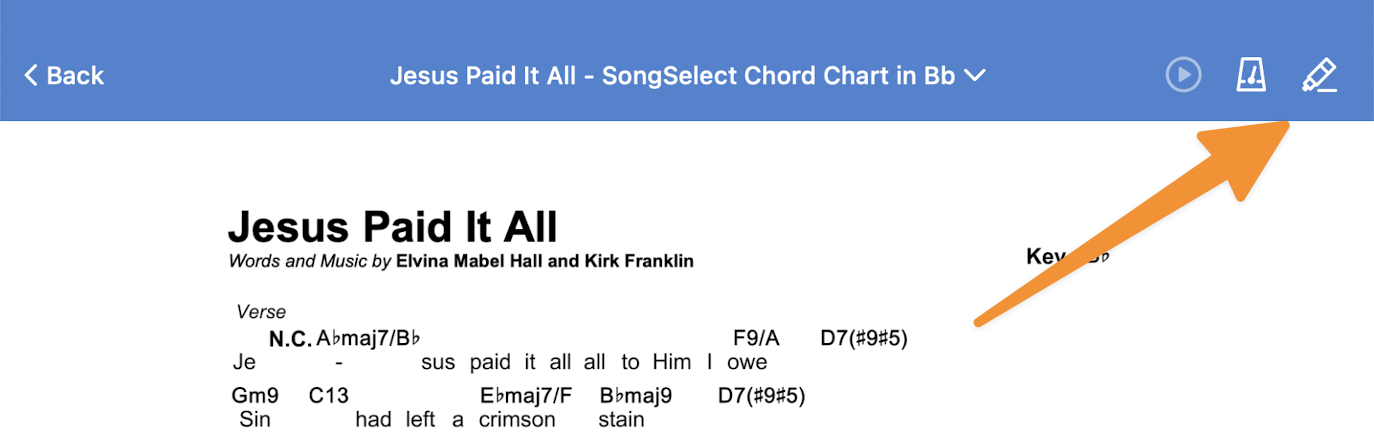Click the Verse section label

tap(261, 312)
